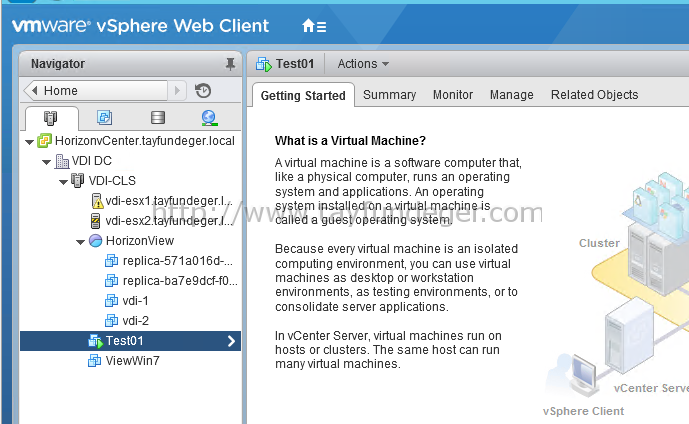
Task: Collapse the VDI DC datacenter node
Action: pyautogui.click(x=47, y=162)
